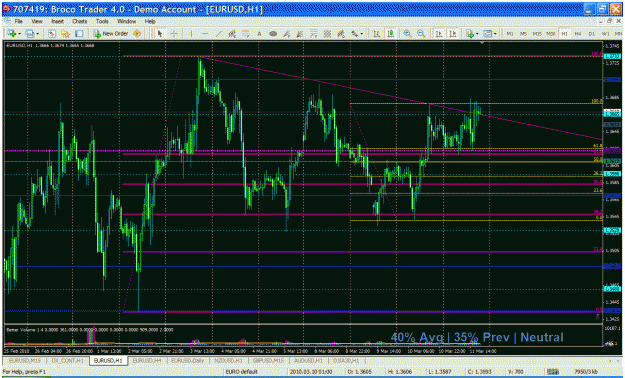Screen dimensions: 625x378
Task: Open the File menu
Action: pos(19,21)
